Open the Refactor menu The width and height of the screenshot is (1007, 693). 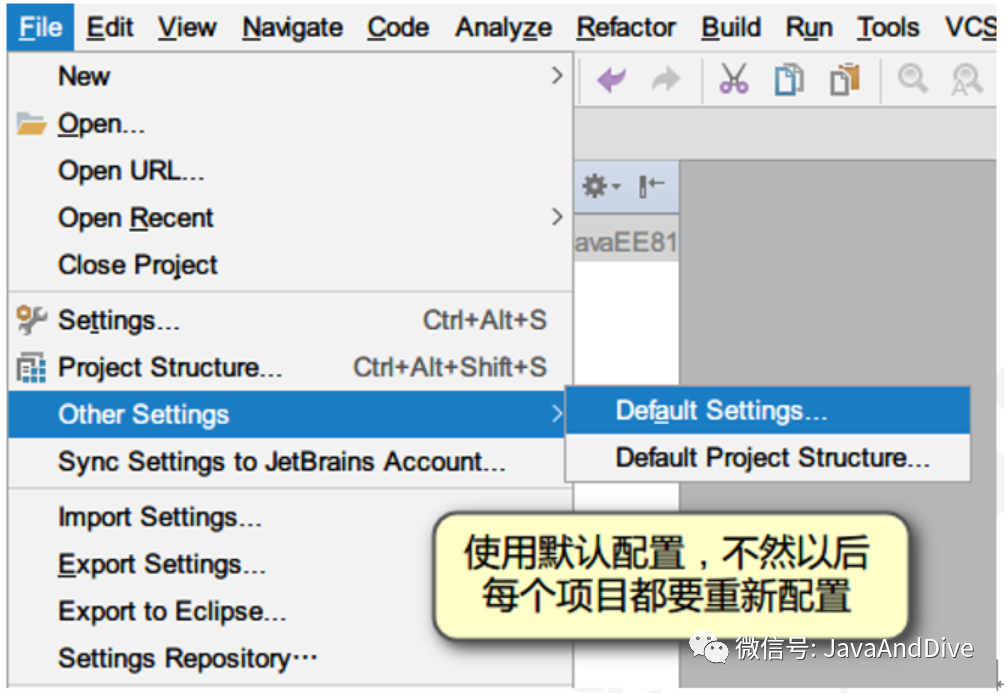(626, 28)
